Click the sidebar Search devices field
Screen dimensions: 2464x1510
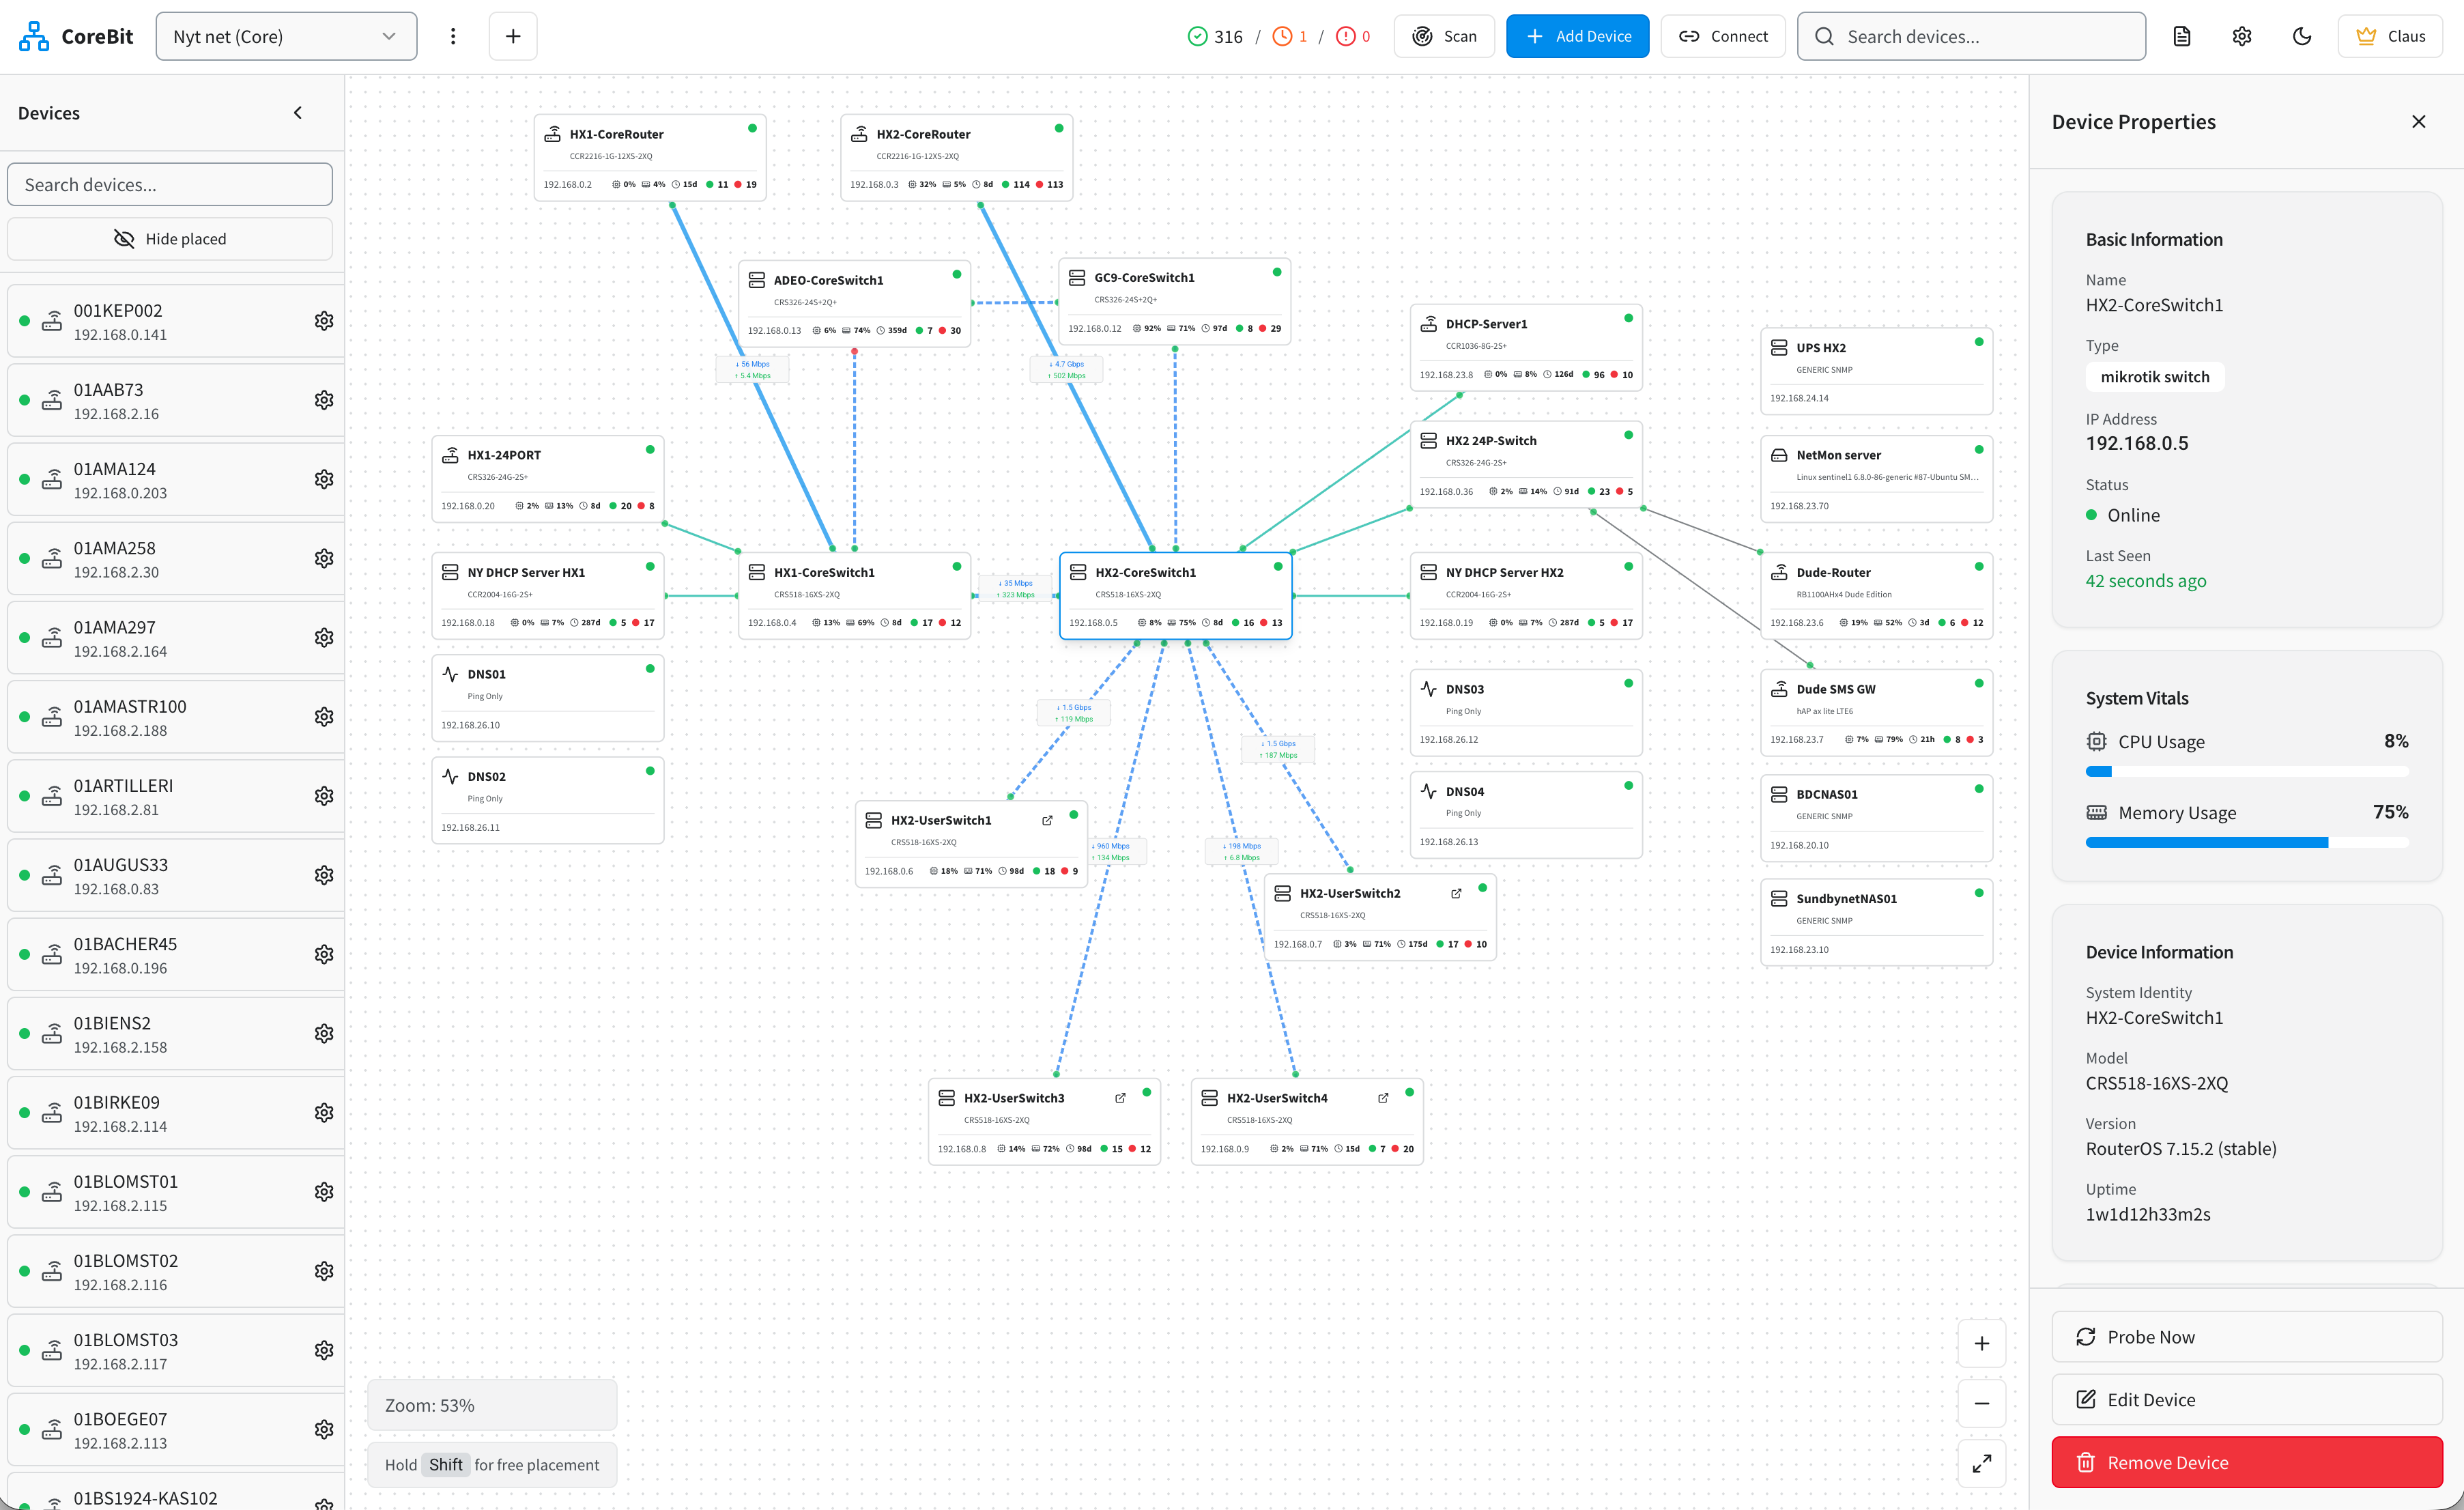point(170,185)
